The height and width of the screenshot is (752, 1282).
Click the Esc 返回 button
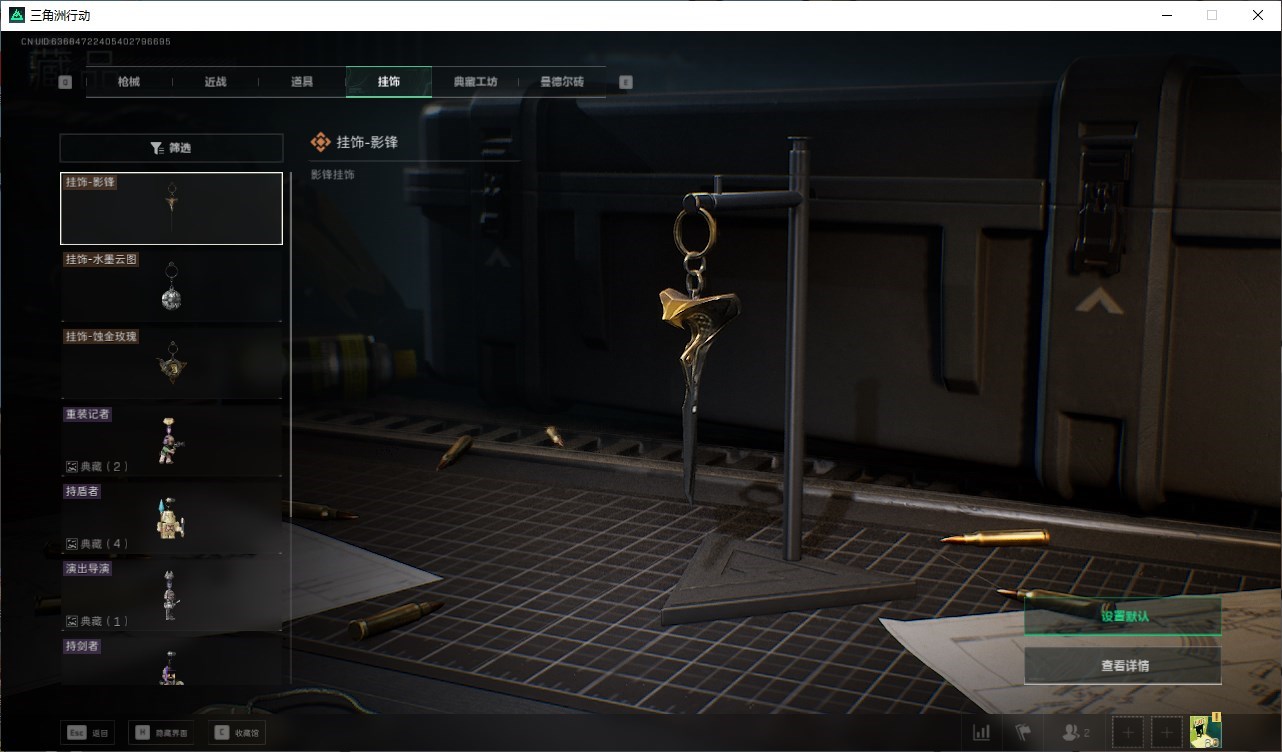pyautogui.click(x=89, y=733)
